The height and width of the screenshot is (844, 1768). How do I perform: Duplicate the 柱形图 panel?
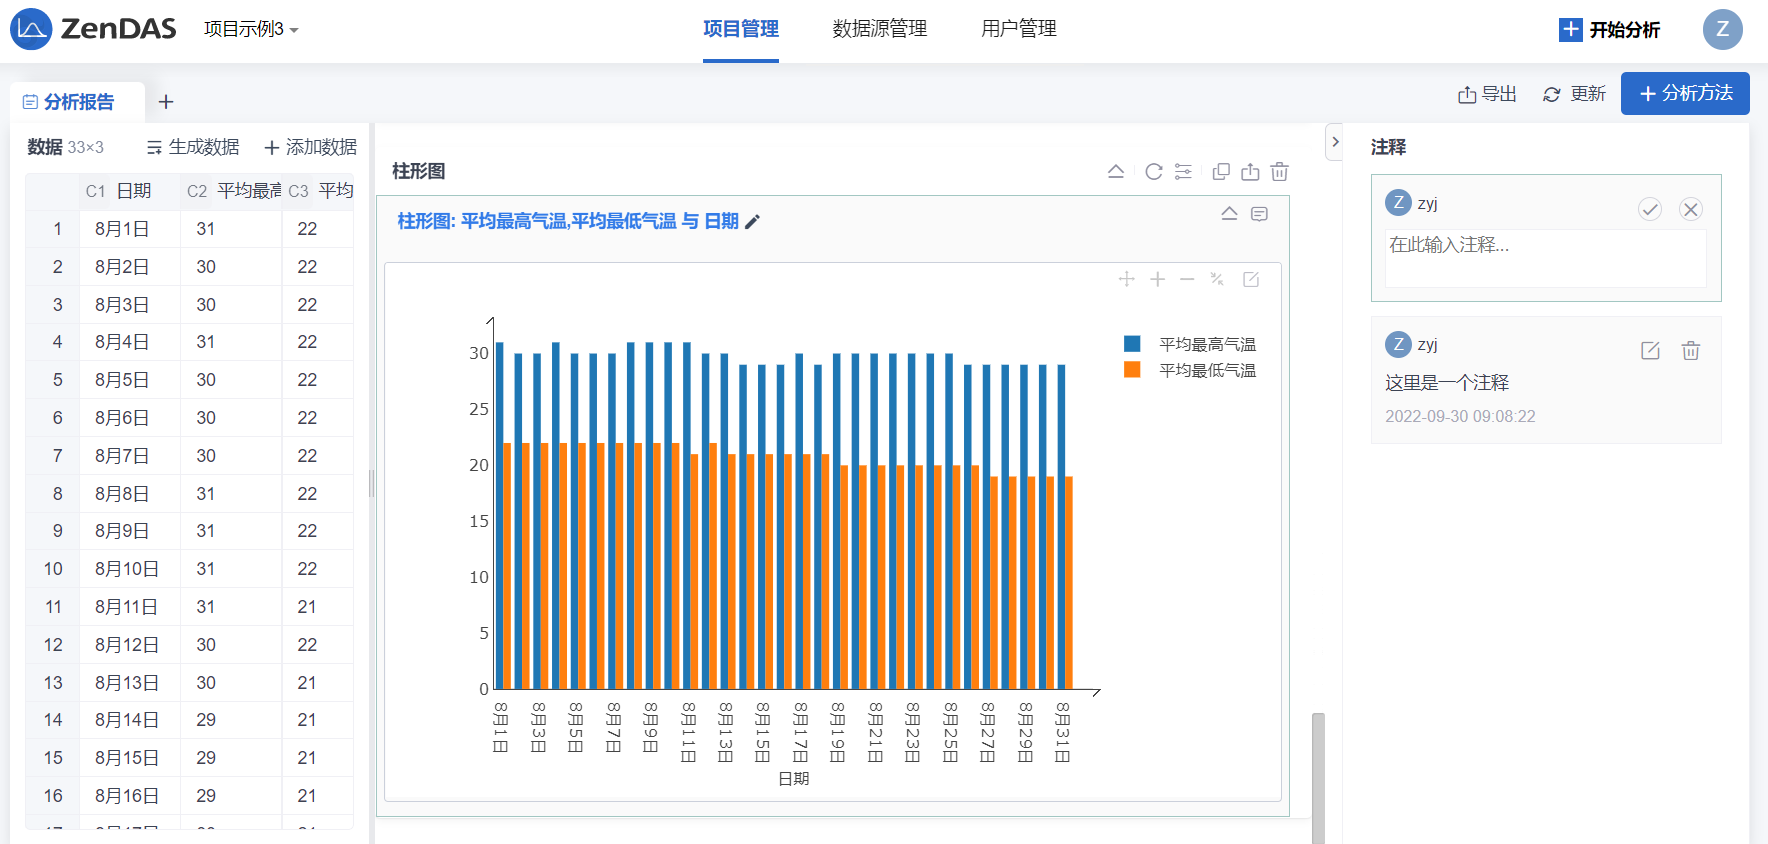tap(1221, 172)
